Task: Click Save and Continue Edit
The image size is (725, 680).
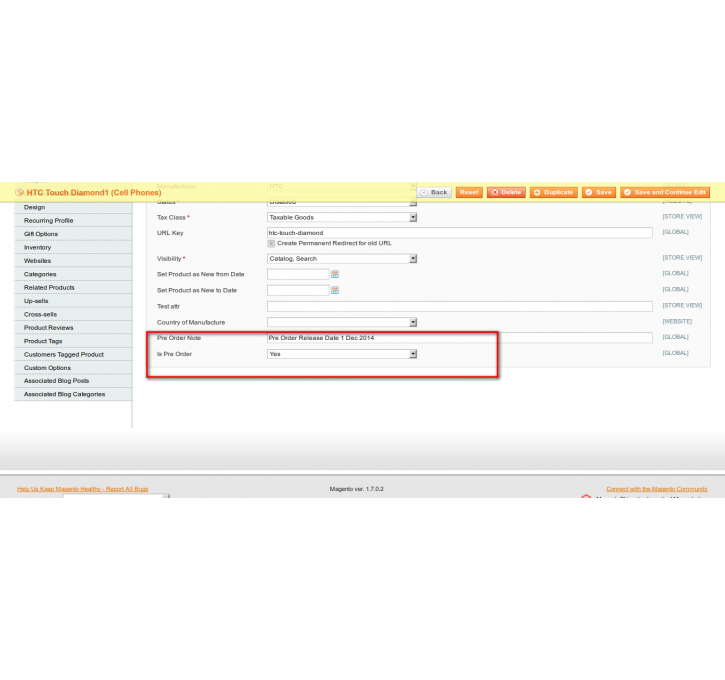Action: (665, 192)
